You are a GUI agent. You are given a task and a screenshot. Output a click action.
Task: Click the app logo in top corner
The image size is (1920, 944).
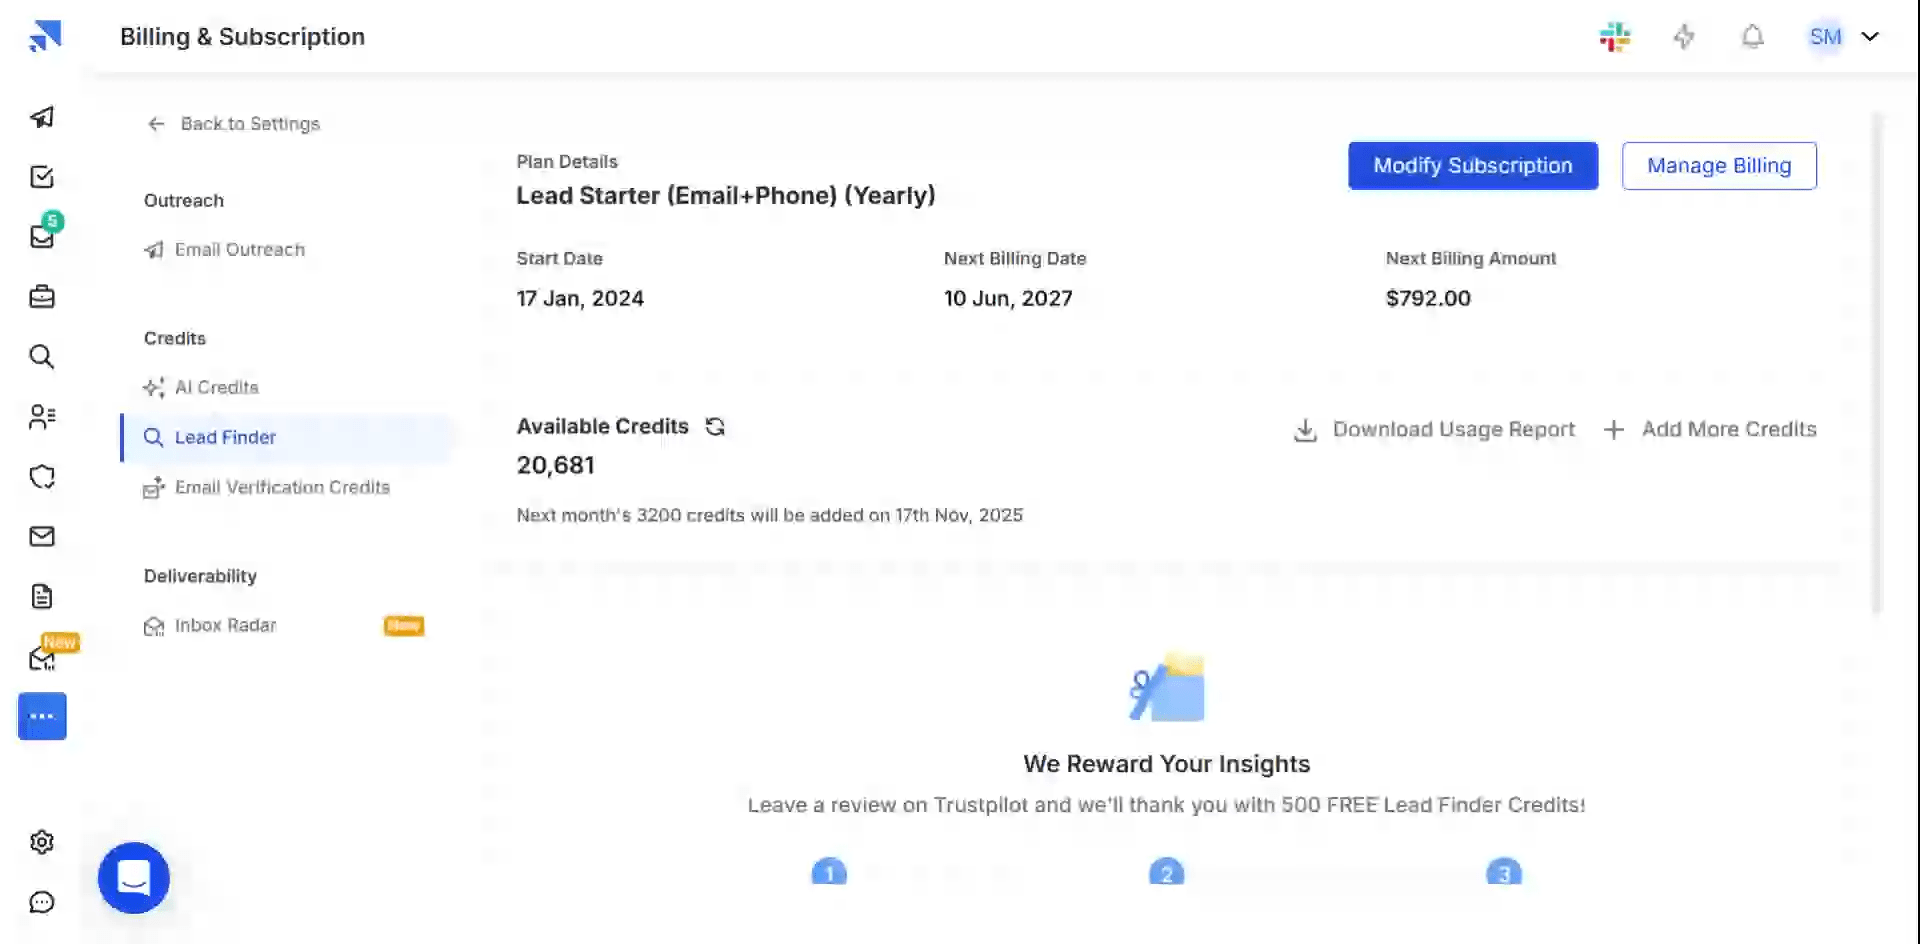pyautogui.click(x=45, y=36)
